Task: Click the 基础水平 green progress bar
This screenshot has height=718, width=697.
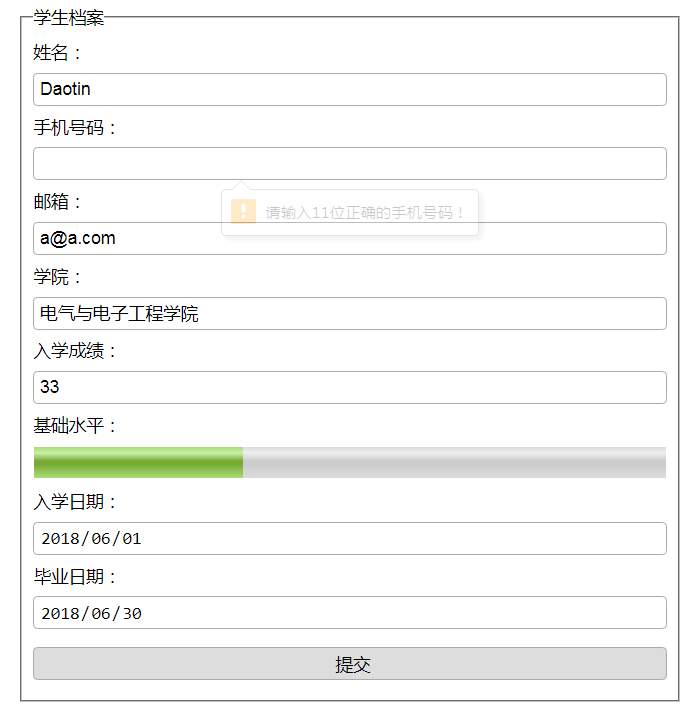Action: [349, 462]
